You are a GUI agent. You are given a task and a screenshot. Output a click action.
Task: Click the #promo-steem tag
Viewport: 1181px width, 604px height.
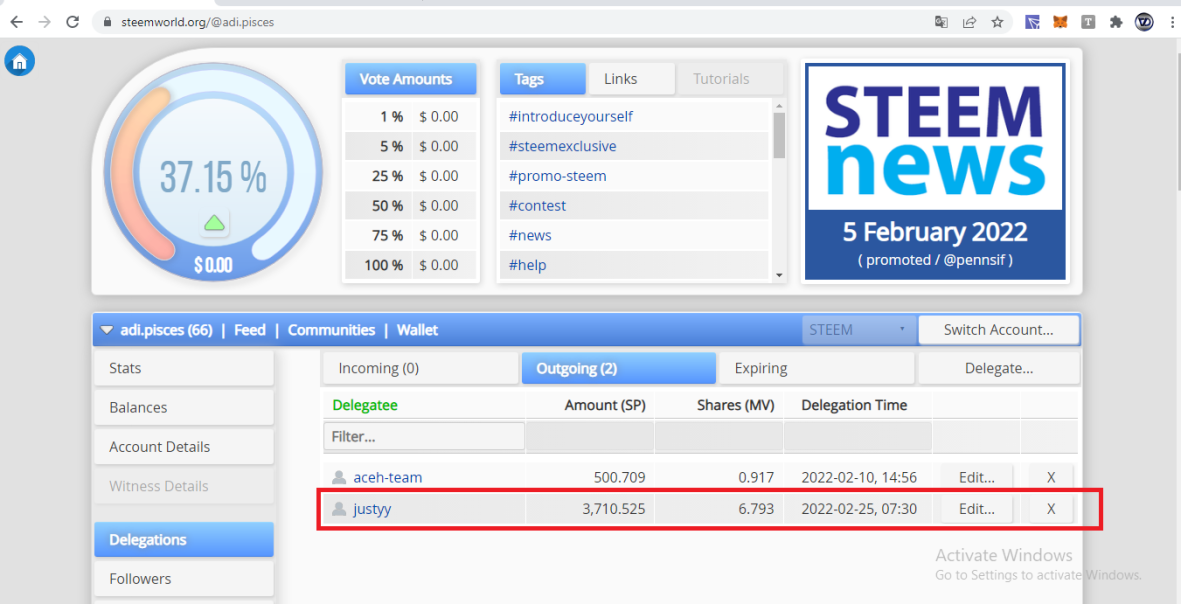(557, 176)
